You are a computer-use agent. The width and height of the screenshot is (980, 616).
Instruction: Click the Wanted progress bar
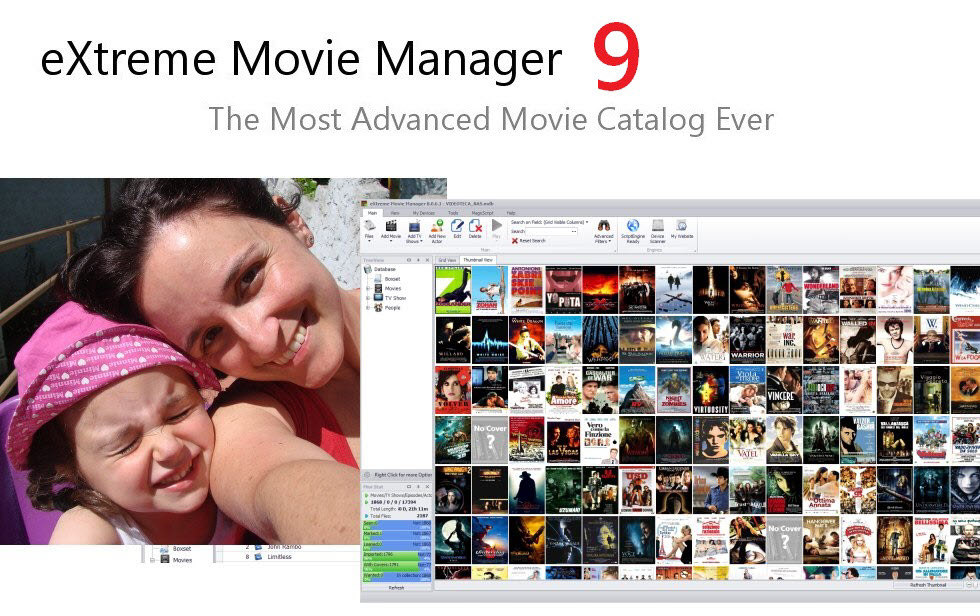tap(397, 577)
